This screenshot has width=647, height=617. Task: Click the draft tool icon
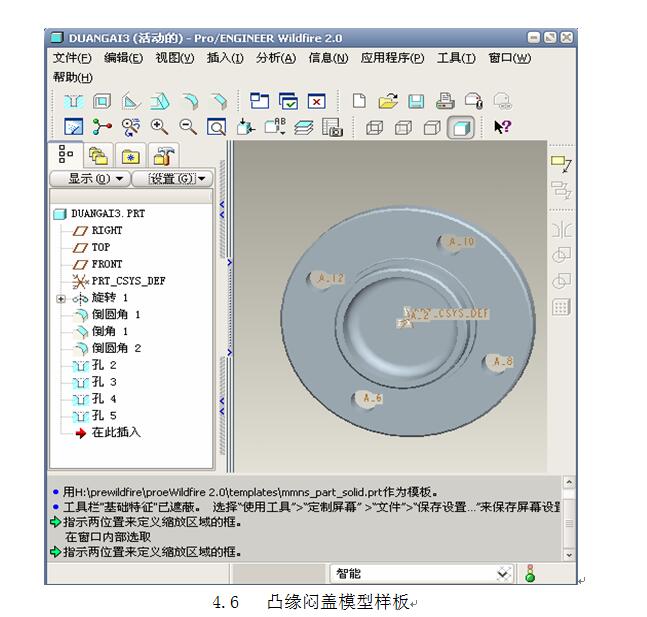pos(160,101)
